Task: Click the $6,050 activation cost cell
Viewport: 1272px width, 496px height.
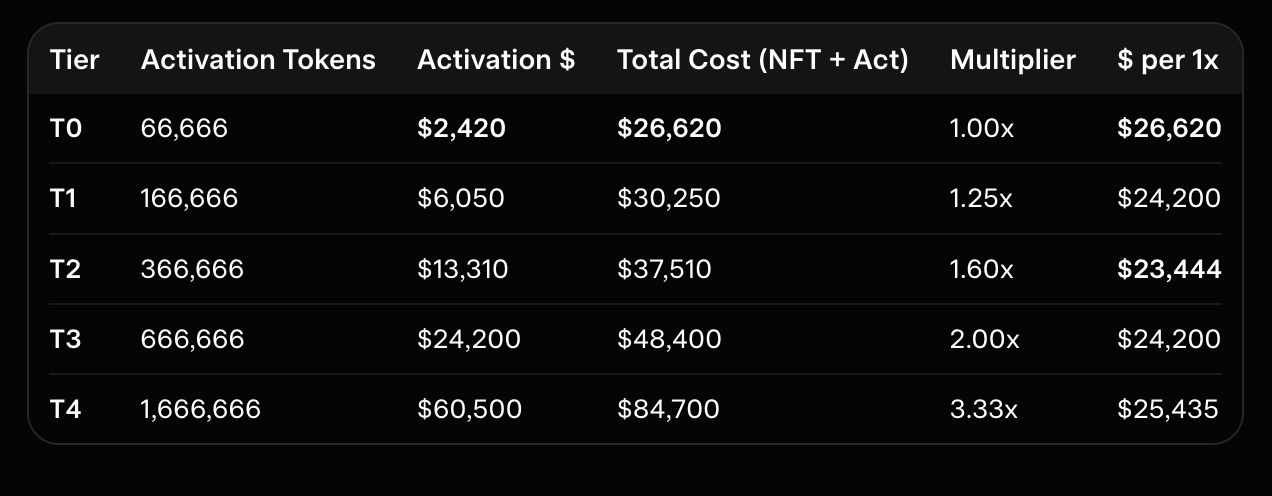Action: (461, 198)
